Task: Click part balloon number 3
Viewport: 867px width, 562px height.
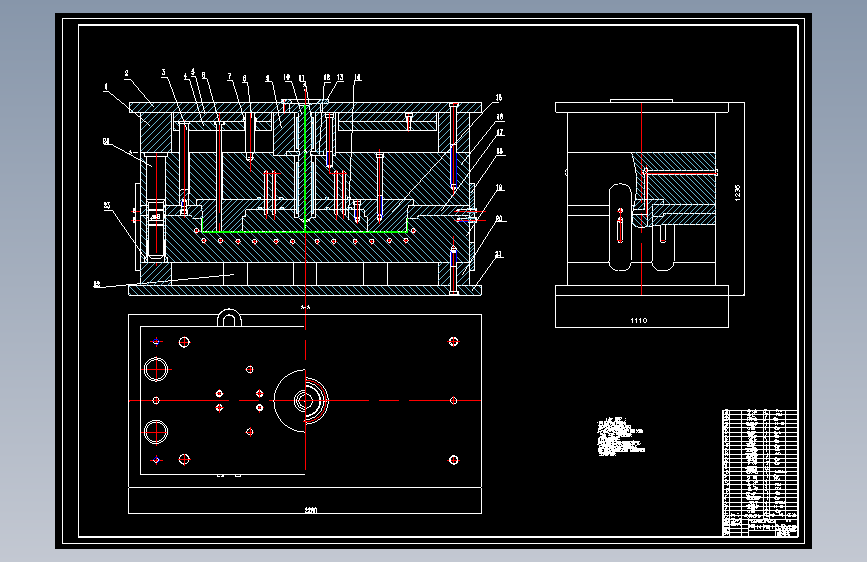Action: coord(164,72)
